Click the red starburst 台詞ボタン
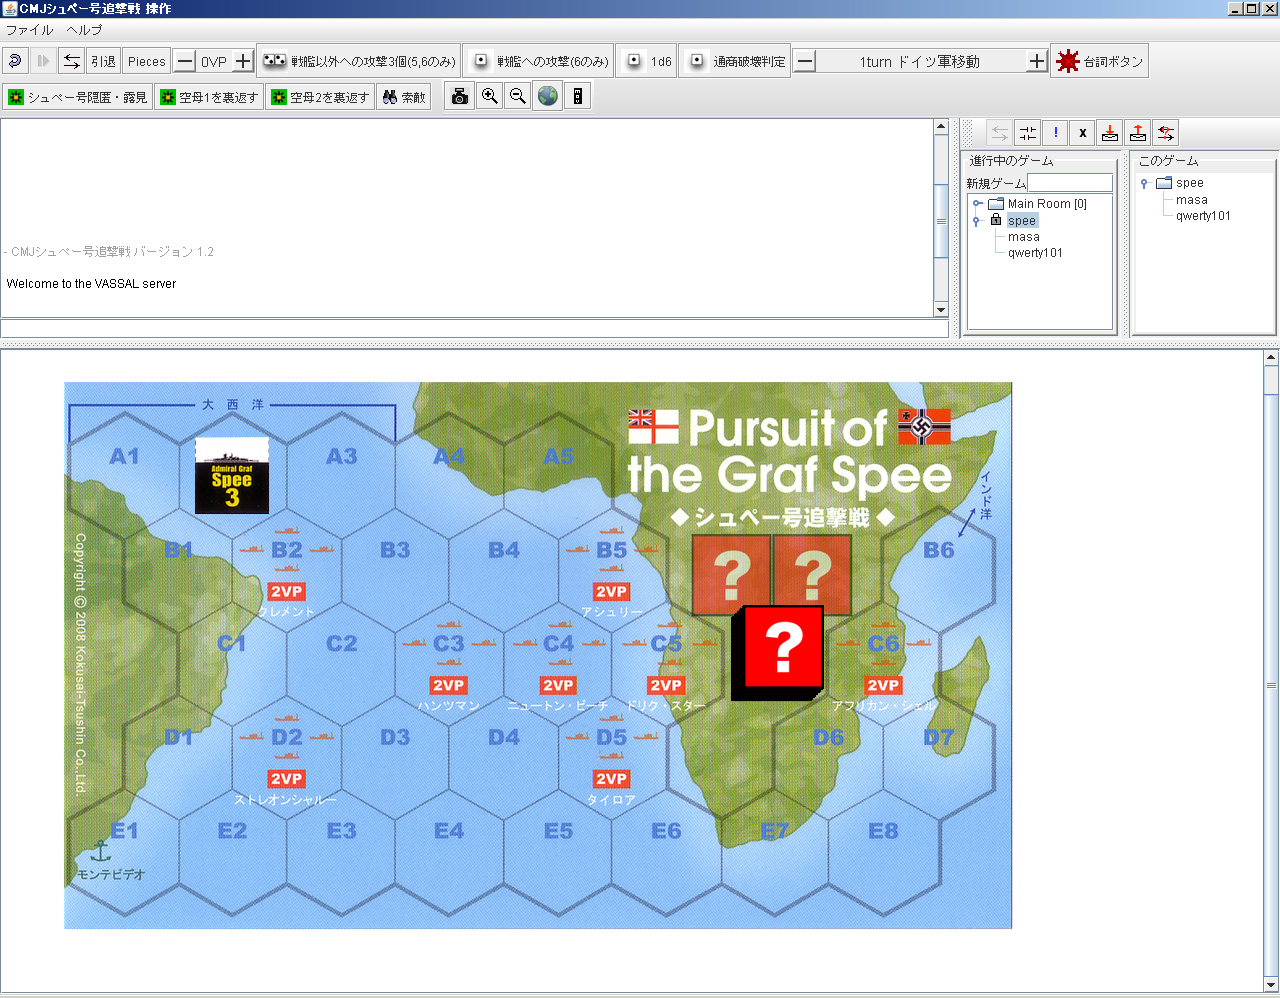Image resolution: width=1280 pixels, height=998 pixels. click(1100, 61)
